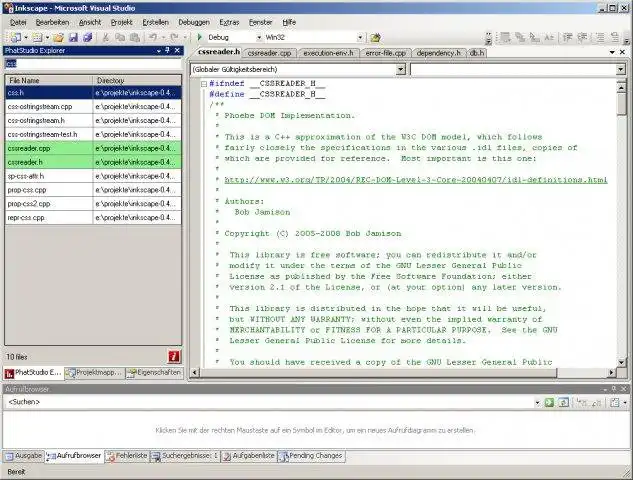
Task: Open the Ansicht menu
Action: (x=90, y=23)
